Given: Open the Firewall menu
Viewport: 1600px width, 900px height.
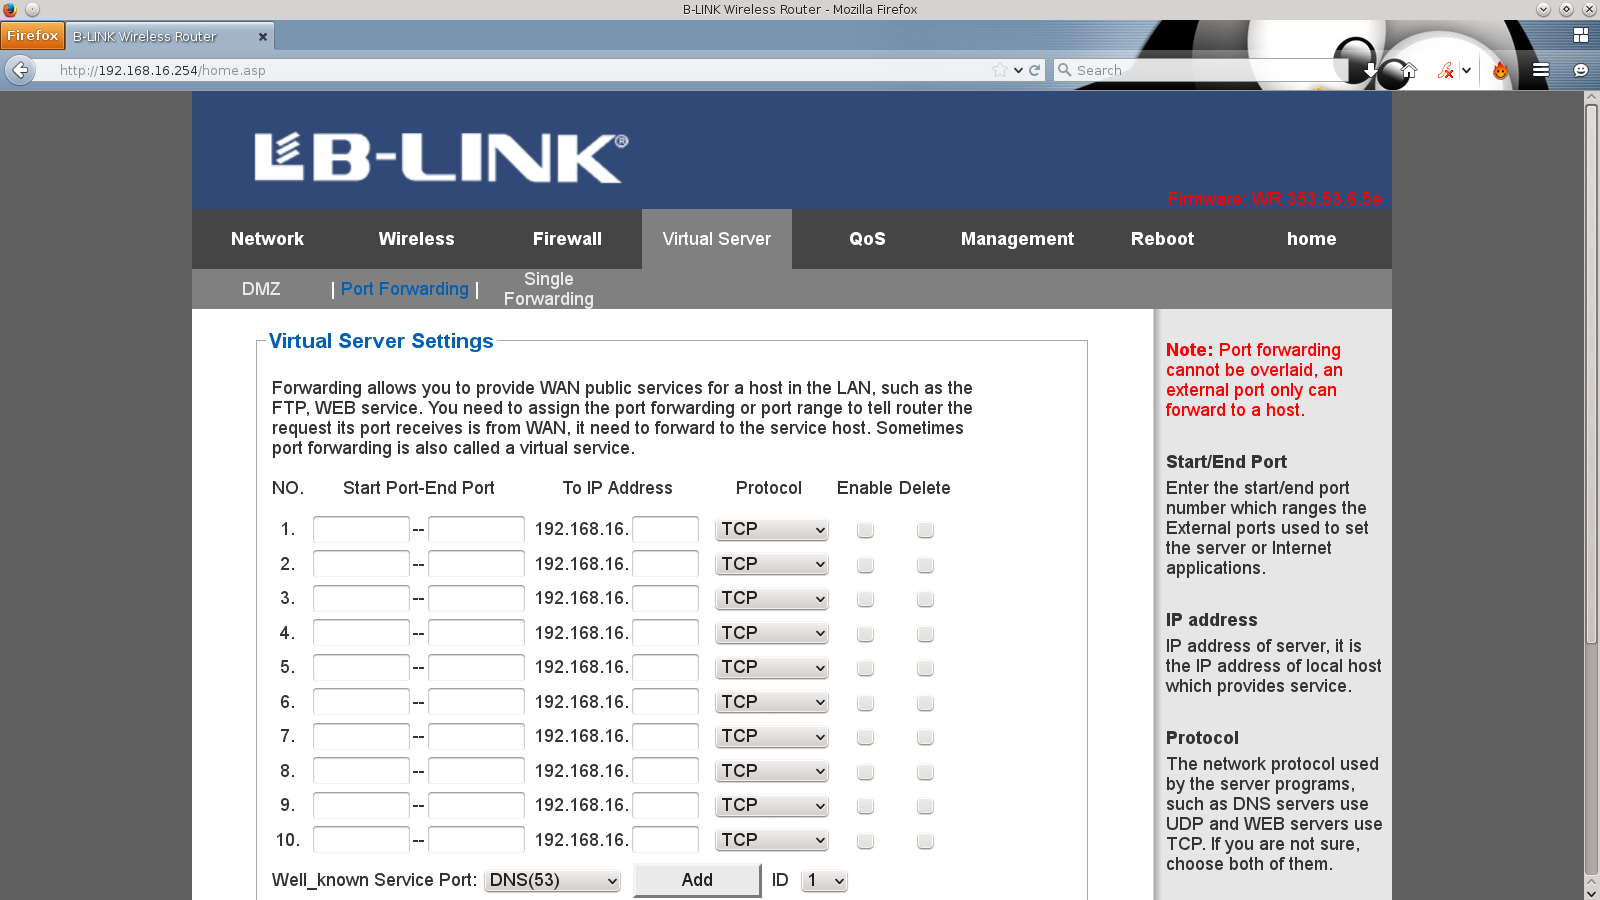Looking at the screenshot, I should click(567, 239).
